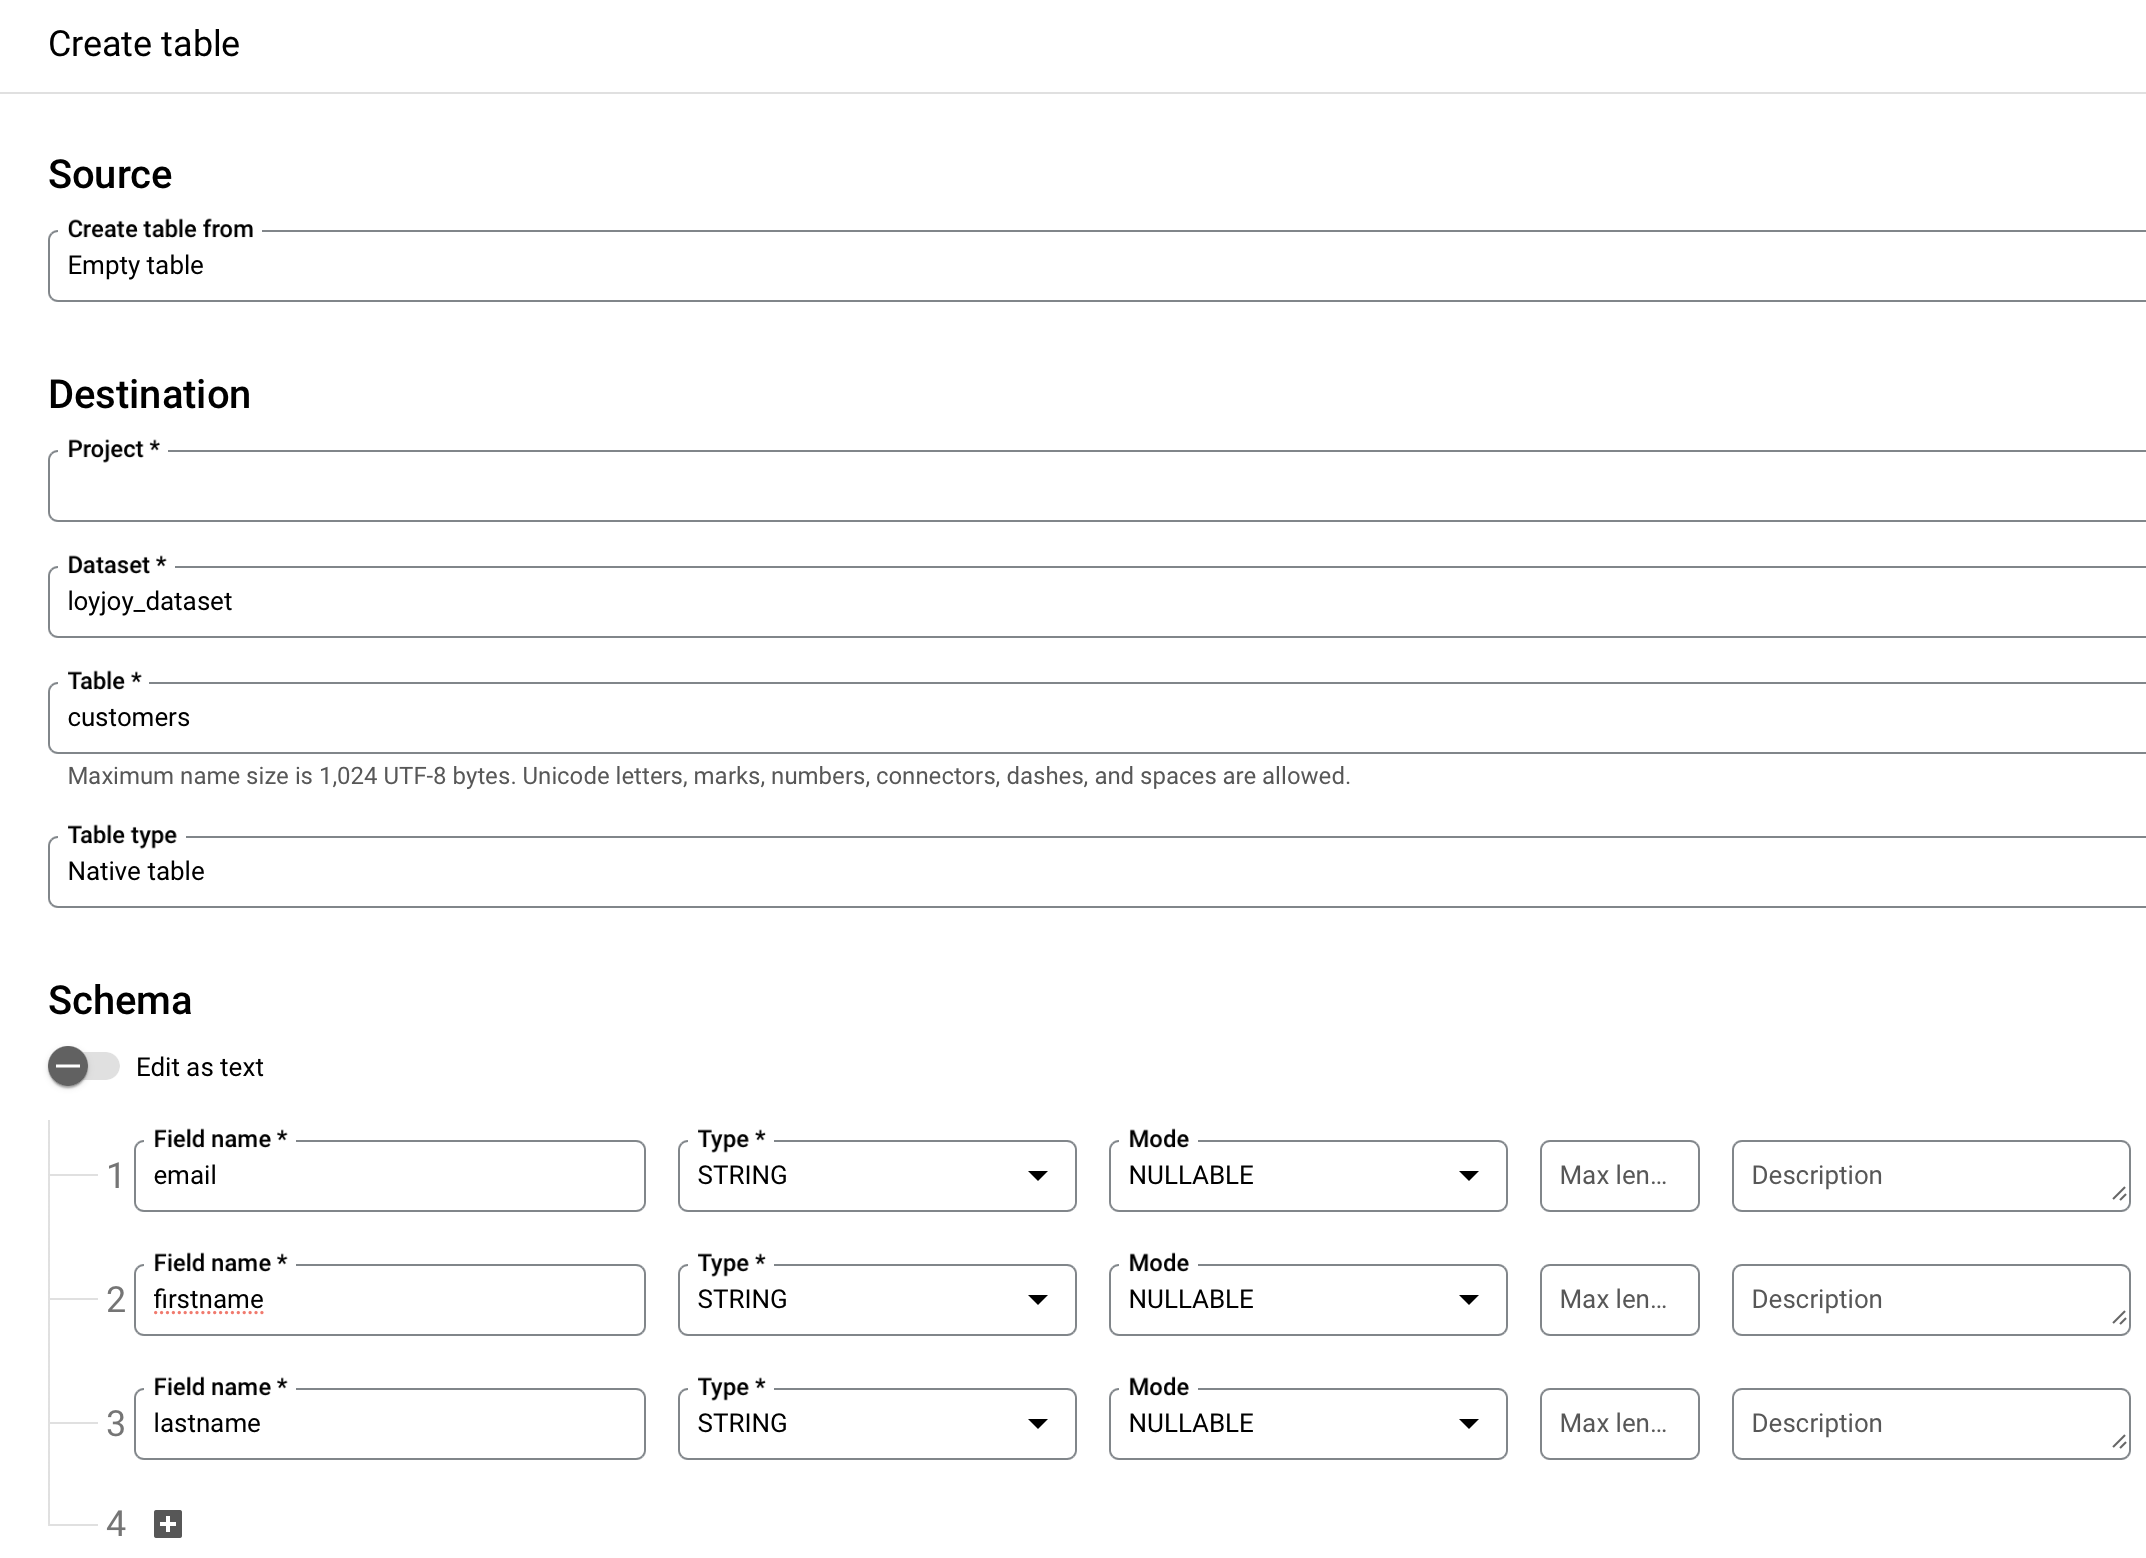
Task: Open Mode dropdown for email field
Action: click(x=1307, y=1176)
